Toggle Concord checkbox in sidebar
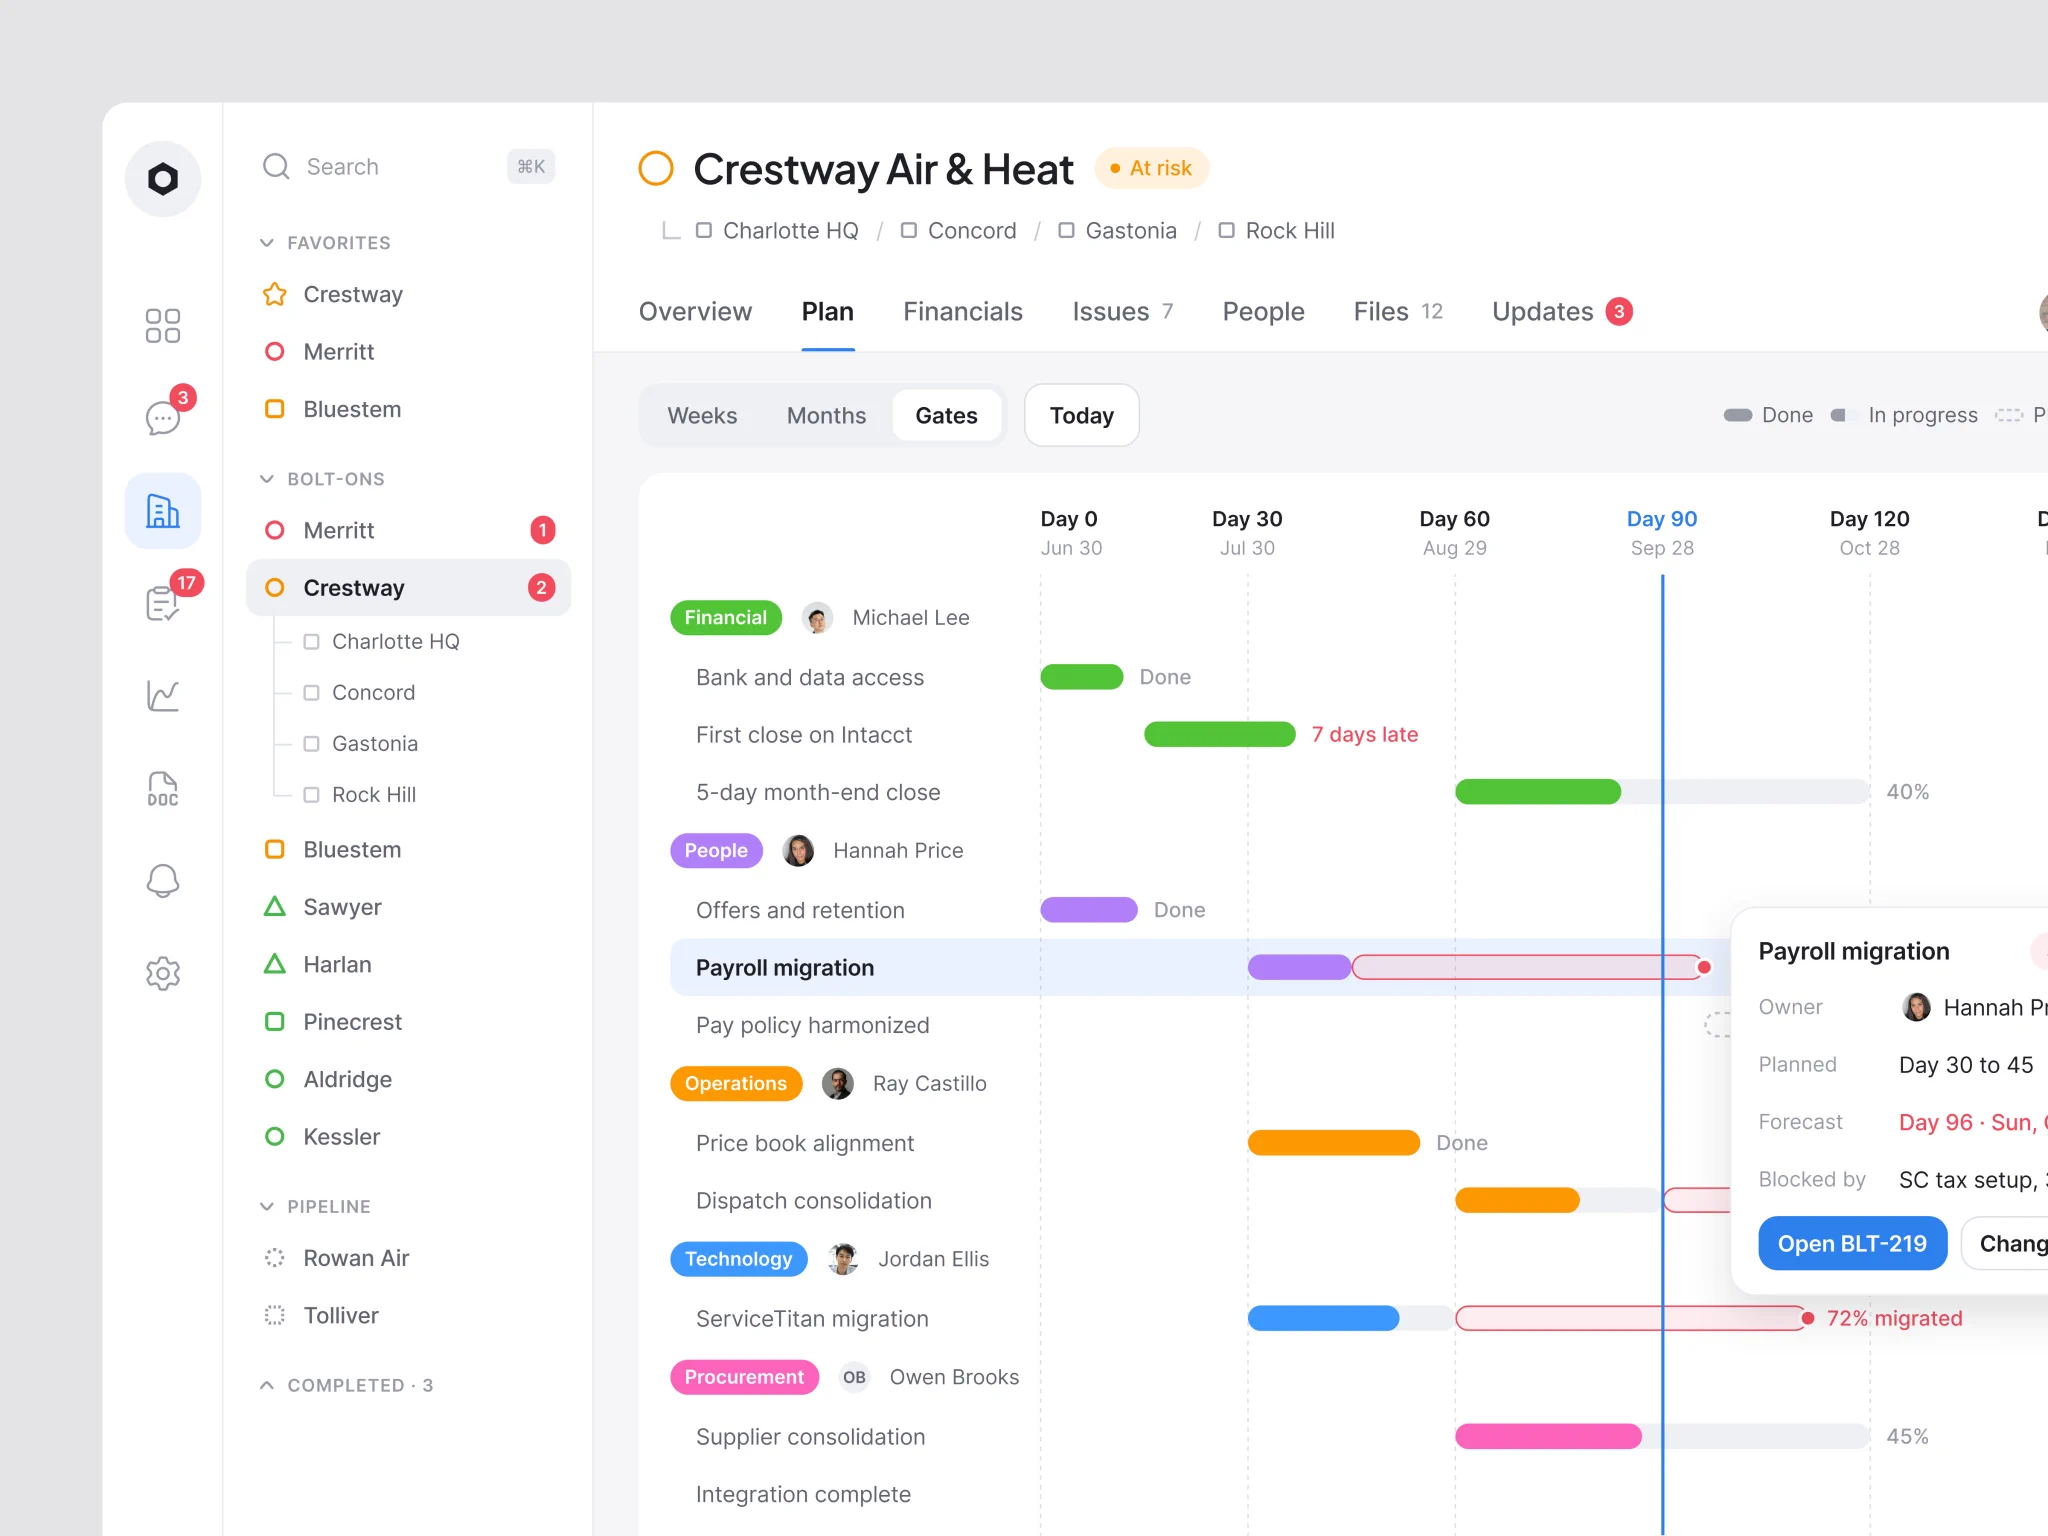Screen dimensions: 2048x1536 pos(312,693)
